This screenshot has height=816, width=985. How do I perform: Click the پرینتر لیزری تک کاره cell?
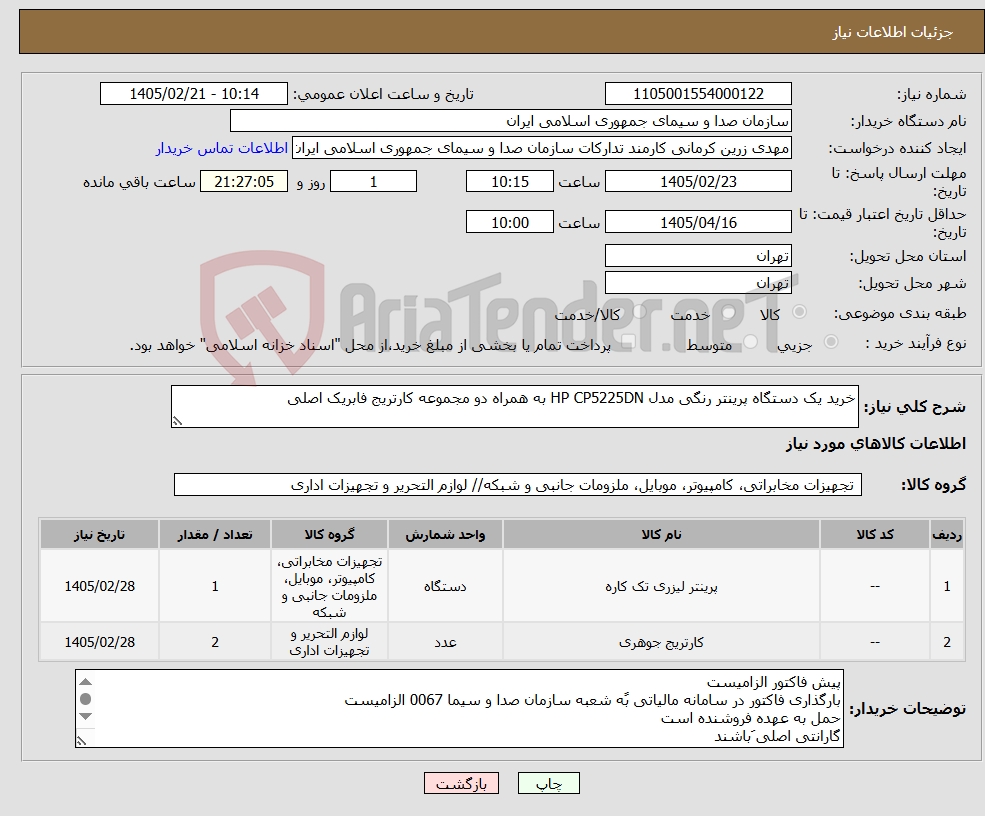[x=661, y=586]
